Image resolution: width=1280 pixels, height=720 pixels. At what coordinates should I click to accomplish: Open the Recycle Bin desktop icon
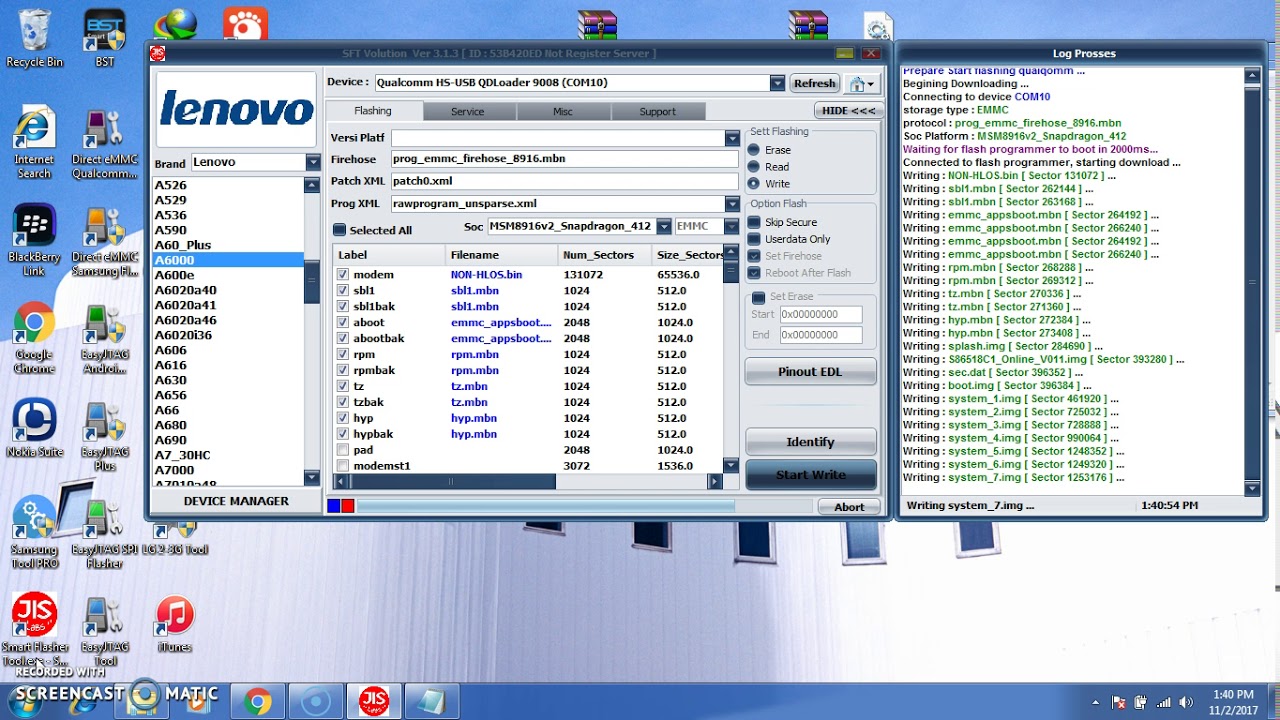coord(34,38)
